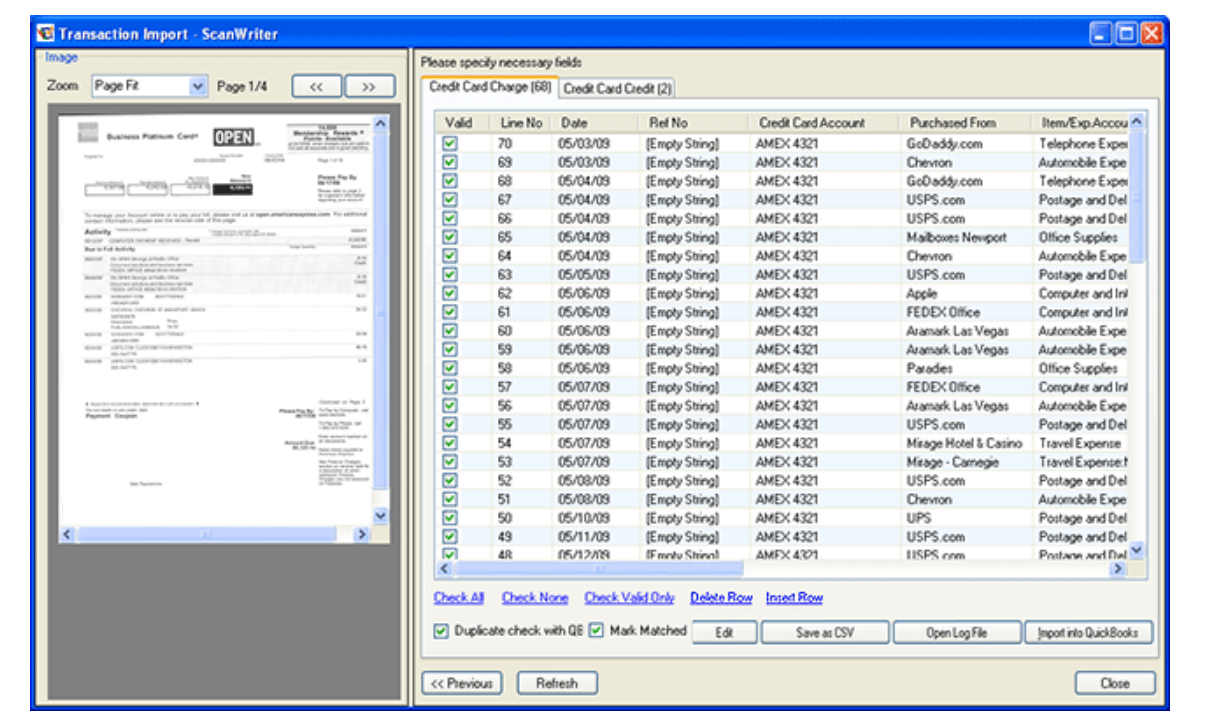Sort by Purchased From column header
Screen dimensions: 1211x728
coord(952,123)
